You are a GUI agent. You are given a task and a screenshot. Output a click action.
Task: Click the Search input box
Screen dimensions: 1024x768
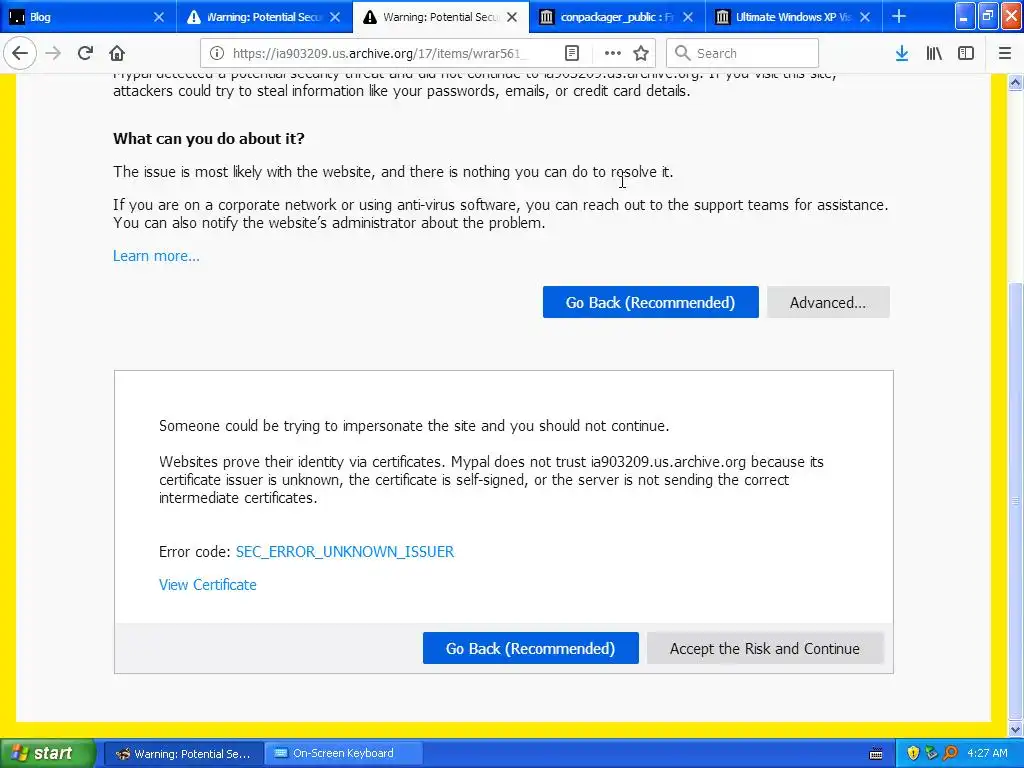743,53
